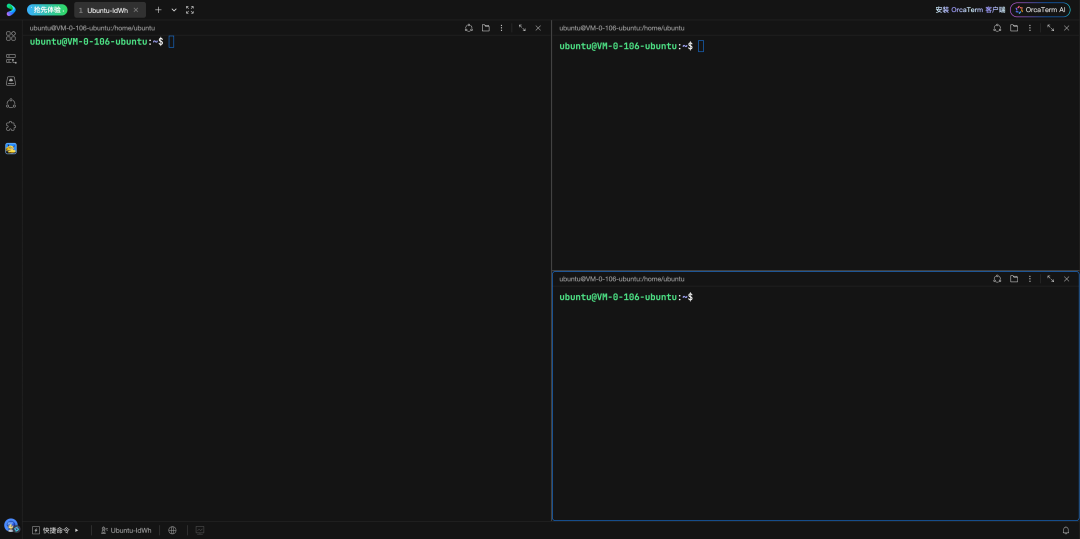Open folder icon in left terminal pane header
The height and width of the screenshot is (539, 1080).
pyautogui.click(x=486, y=28)
